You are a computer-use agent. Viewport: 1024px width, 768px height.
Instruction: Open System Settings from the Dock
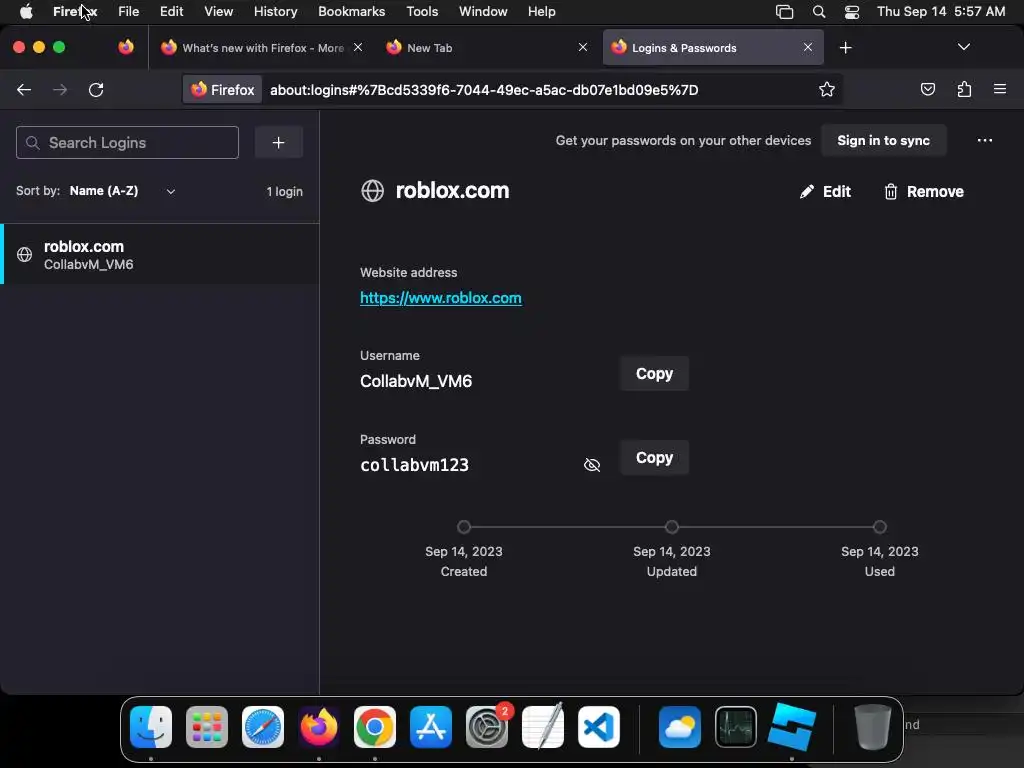tap(487, 727)
